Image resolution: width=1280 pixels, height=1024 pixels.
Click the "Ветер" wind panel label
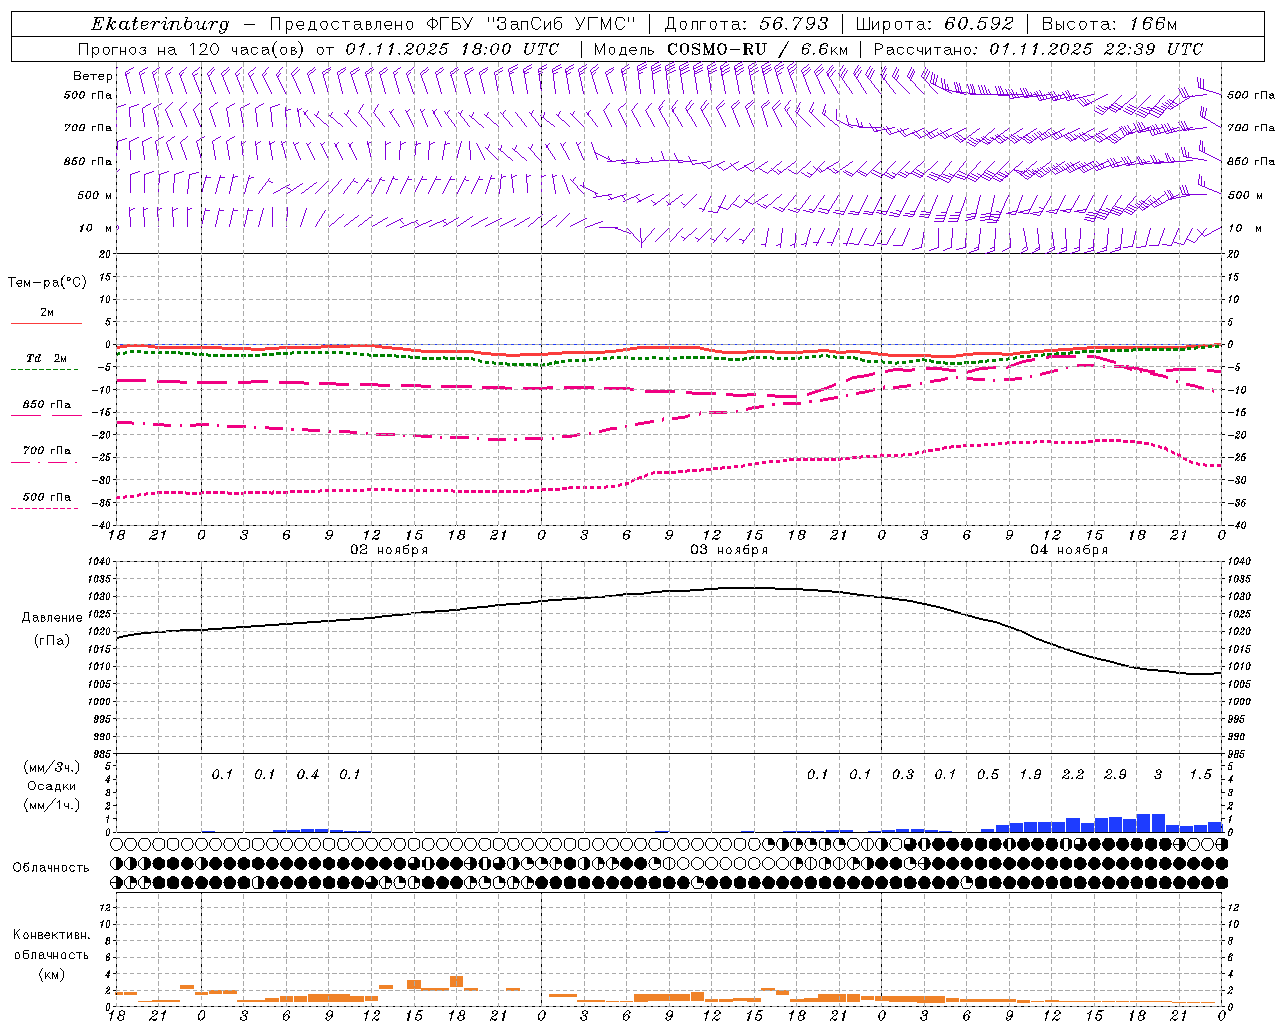tap(93, 76)
